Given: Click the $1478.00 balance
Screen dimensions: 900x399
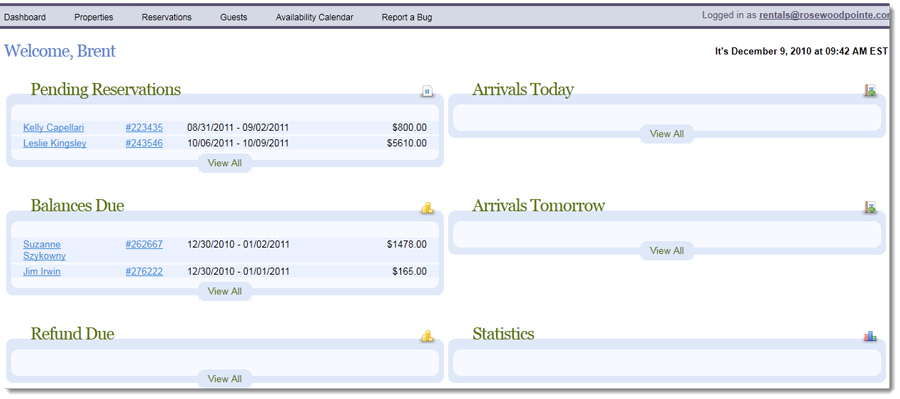Looking at the screenshot, I should tap(407, 245).
